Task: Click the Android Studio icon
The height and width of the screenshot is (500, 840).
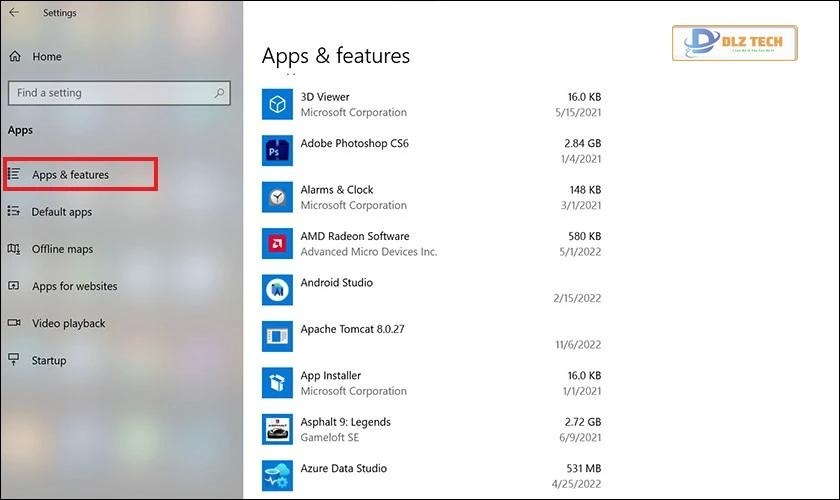Action: (x=277, y=290)
